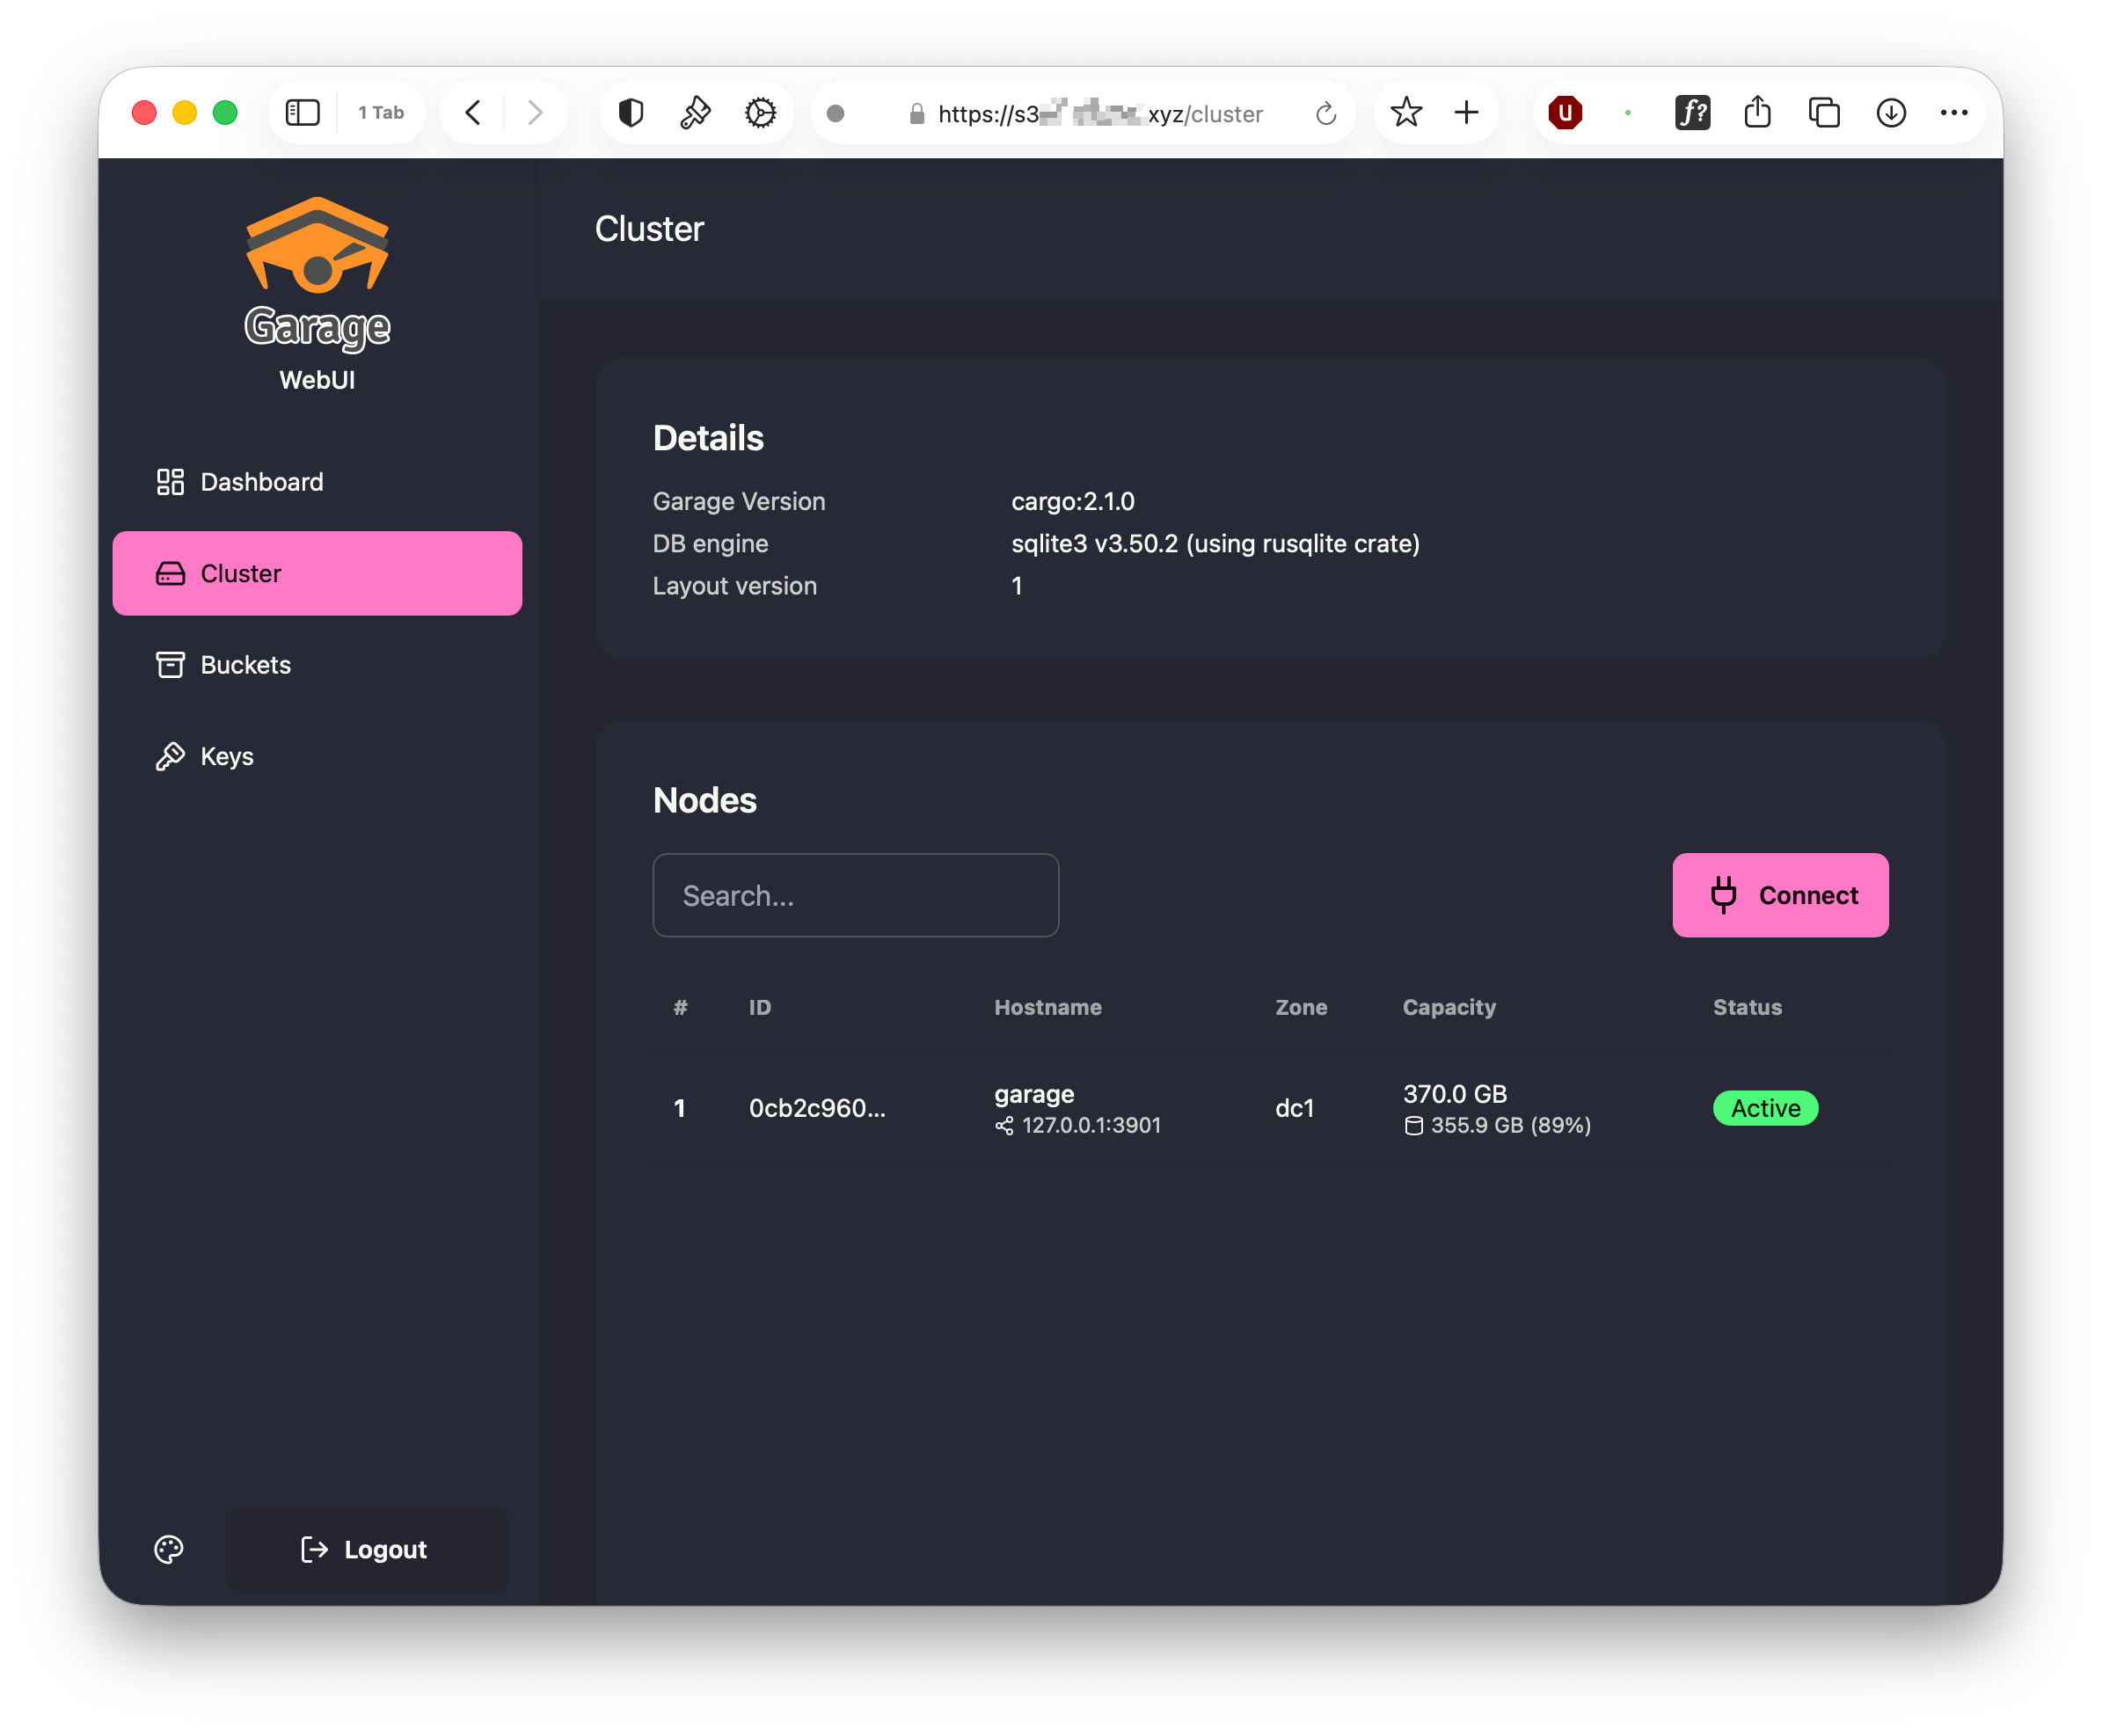Image resolution: width=2102 pixels, height=1736 pixels.
Task: Open the 1 Tab overview
Action: tap(381, 113)
